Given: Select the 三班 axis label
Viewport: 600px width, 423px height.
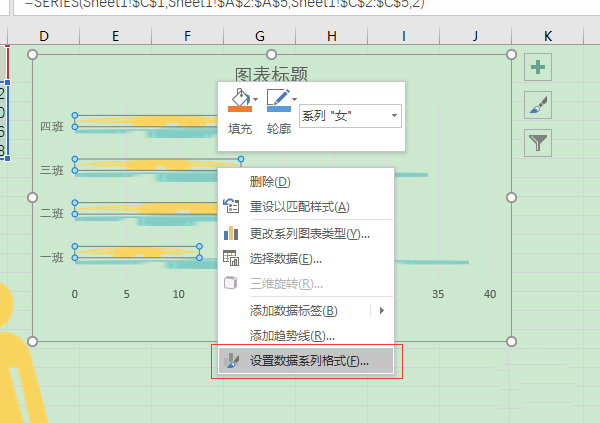Looking at the screenshot, I should click(52, 170).
